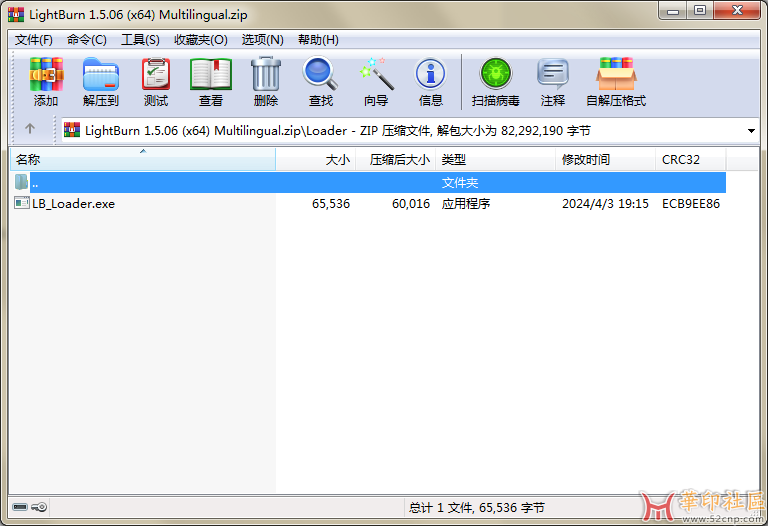768x526 pixels.
Task: Show archive 信息 (Info) icon
Action: pos(431,74)
